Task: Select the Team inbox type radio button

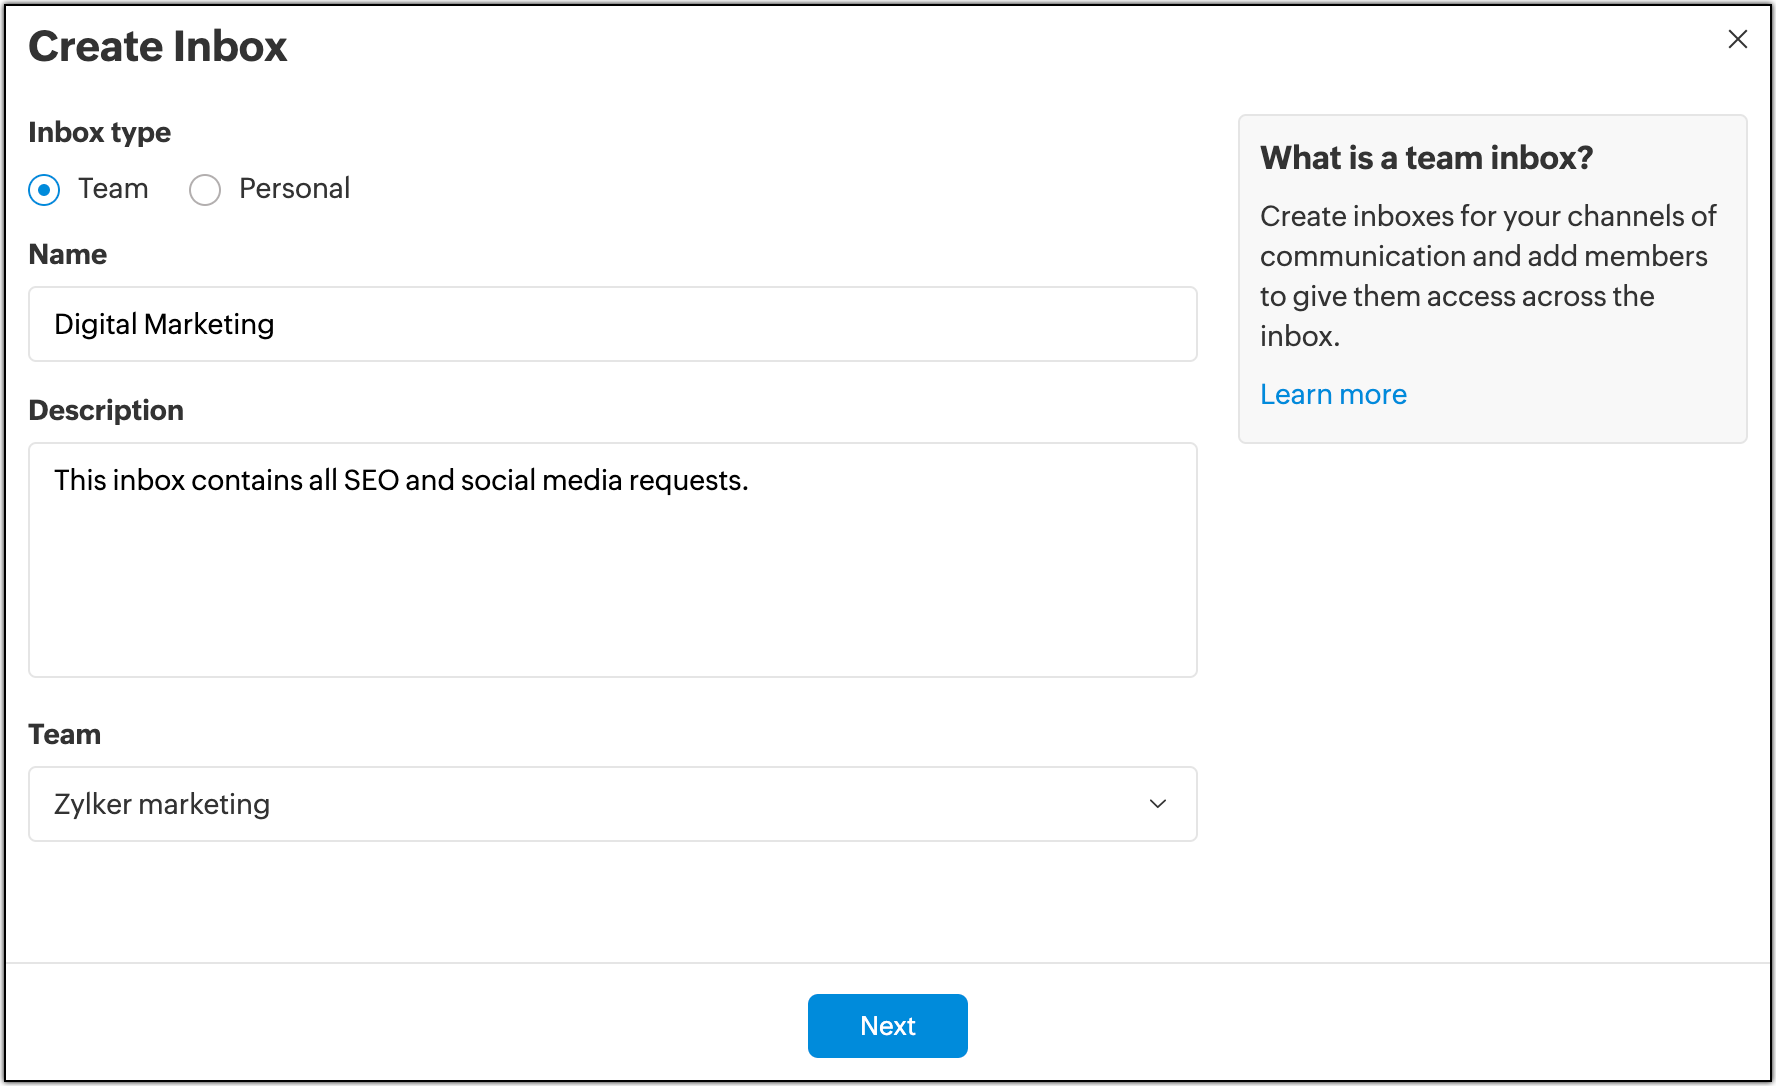Action: [44, 189]
